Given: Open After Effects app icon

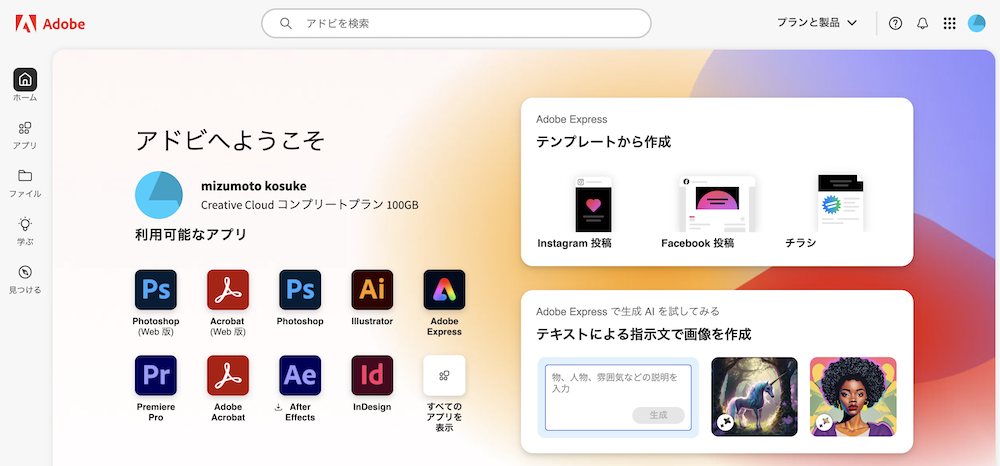Looking at the screenshot, I should (300, 376).
